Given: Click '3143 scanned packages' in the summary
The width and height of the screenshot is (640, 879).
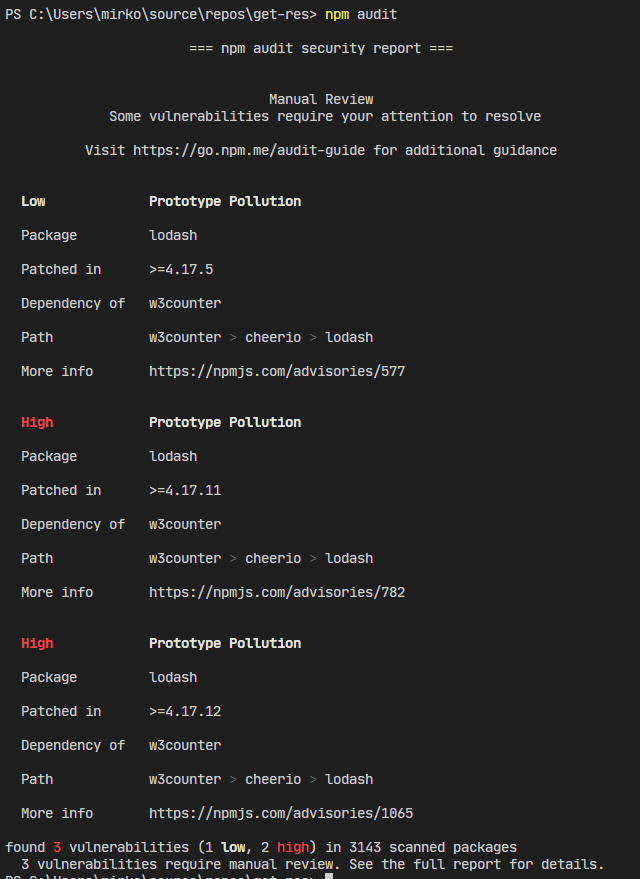Looking at the screenshot, I should (433, 847).
